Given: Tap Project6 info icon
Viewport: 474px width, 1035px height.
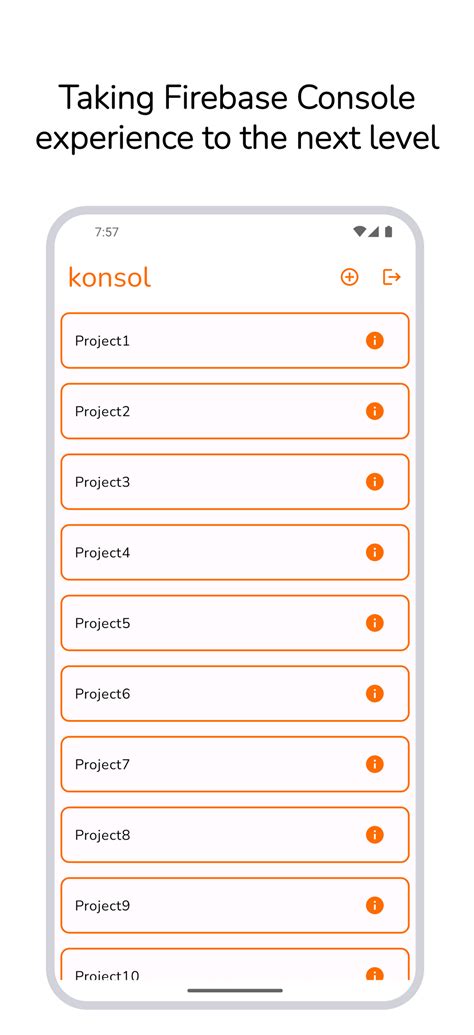Looking at the screenshot, I should [374, 694].
